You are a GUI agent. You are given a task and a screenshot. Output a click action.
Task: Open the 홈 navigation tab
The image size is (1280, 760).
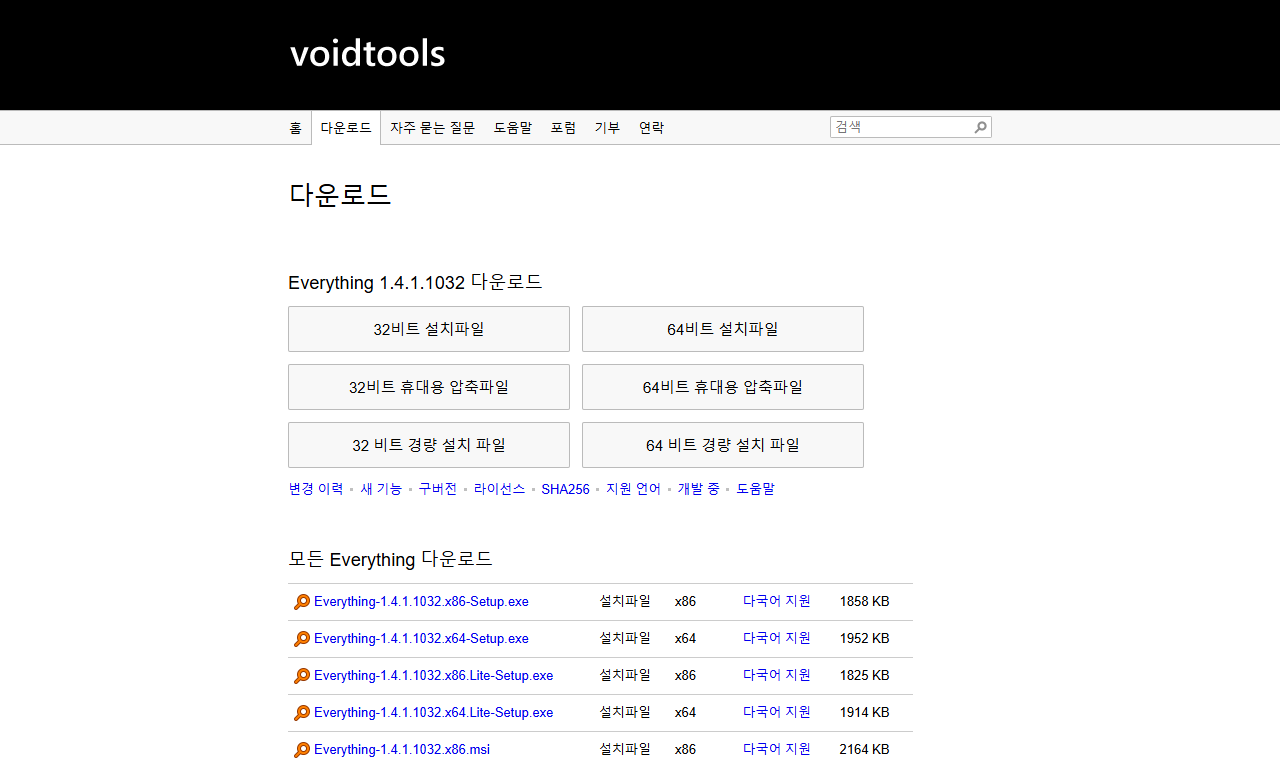click(x=295, y=128)
